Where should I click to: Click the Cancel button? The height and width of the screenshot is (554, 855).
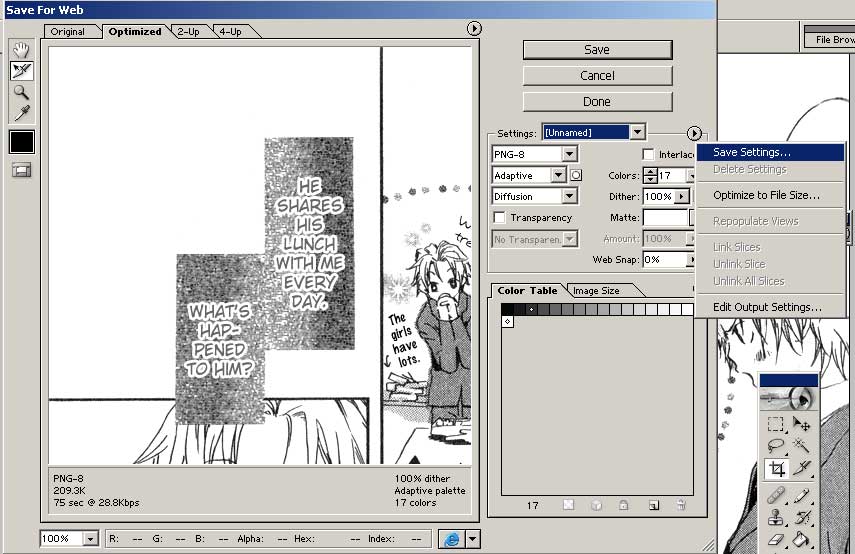597,76
